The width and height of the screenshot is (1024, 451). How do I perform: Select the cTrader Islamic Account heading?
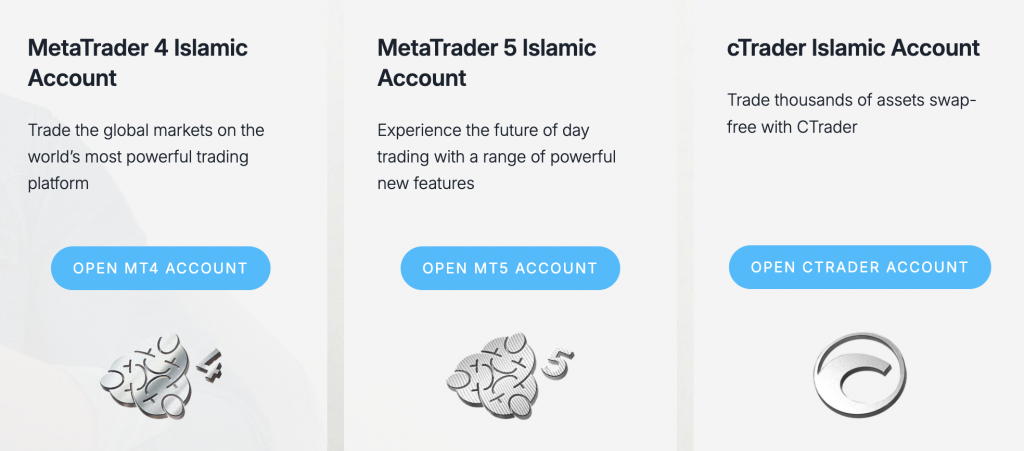click(853, 47)
